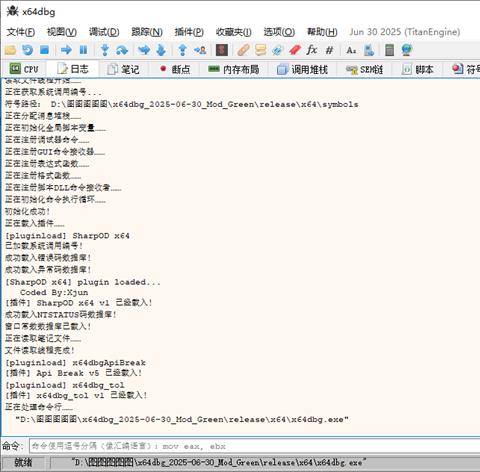Click the execute till return icon
The height and width of the screenshot is (472, 480).
183,50
